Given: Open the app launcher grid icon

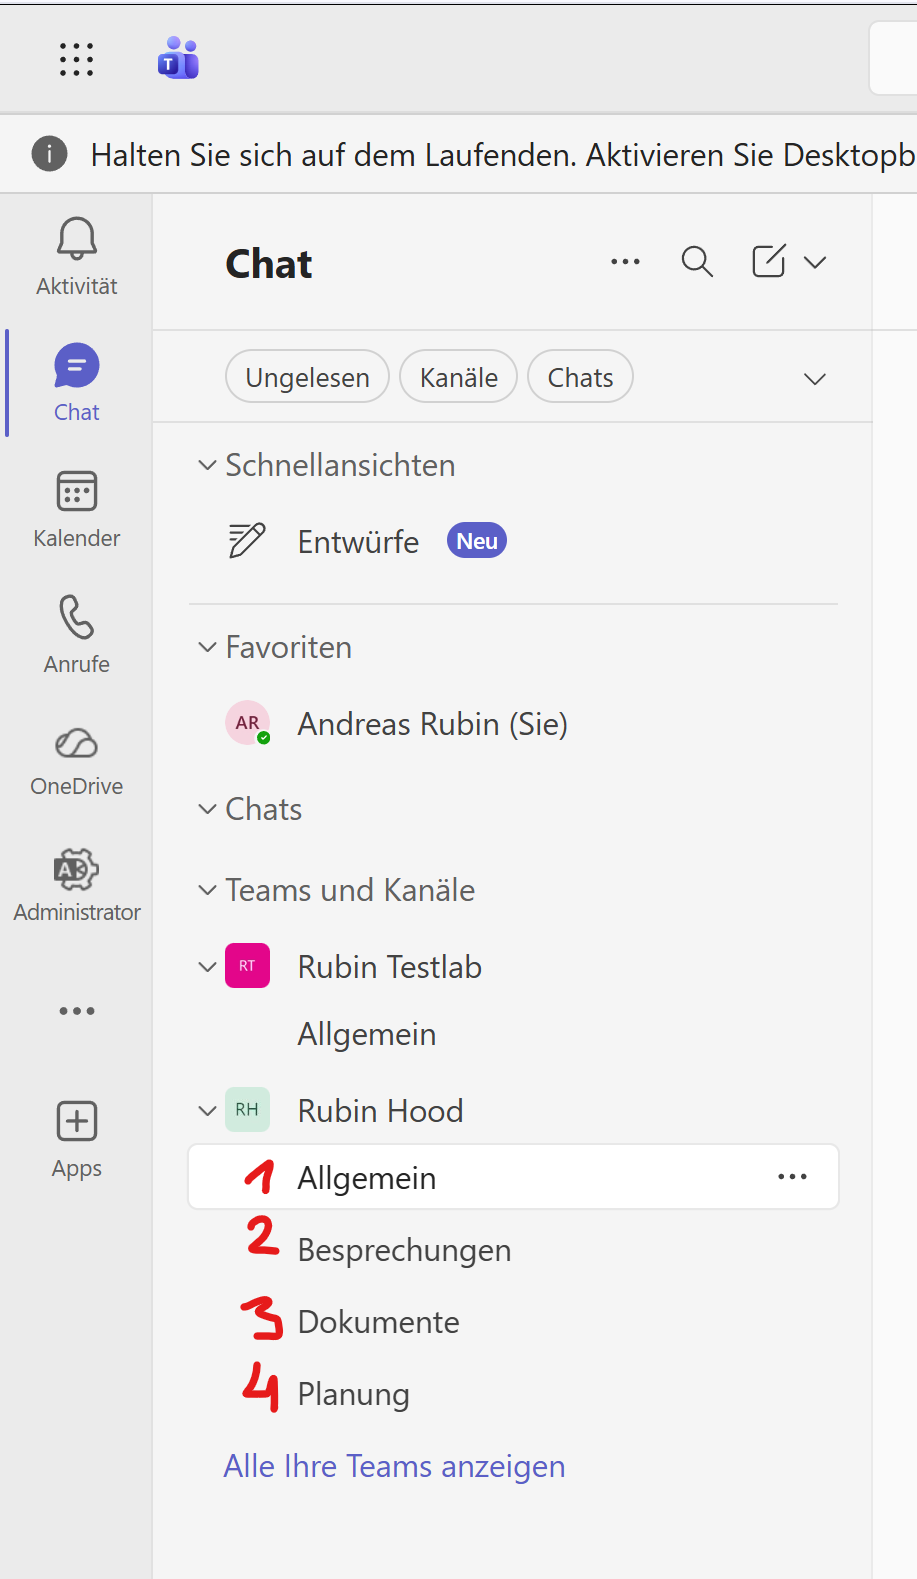Looking at the screenshot, I should pyautogui.click(x=76, y=60).
